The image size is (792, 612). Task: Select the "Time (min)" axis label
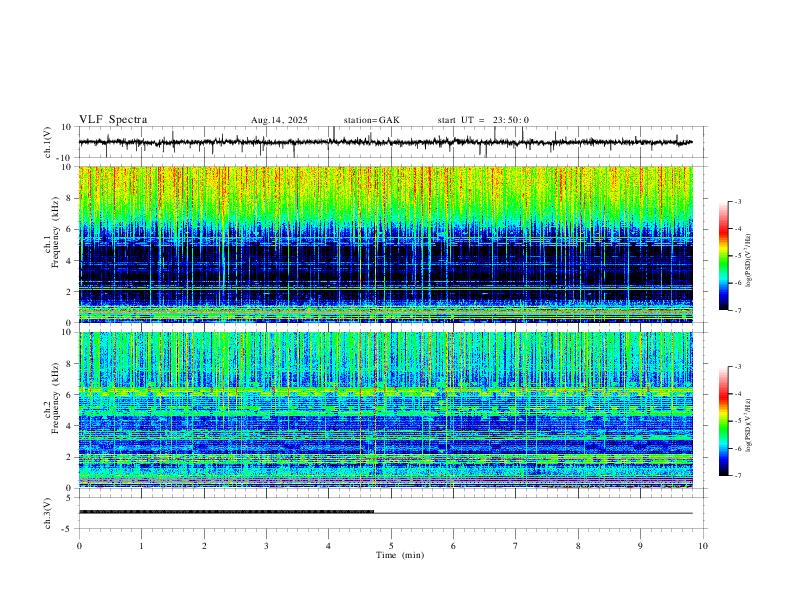(400, 555)
